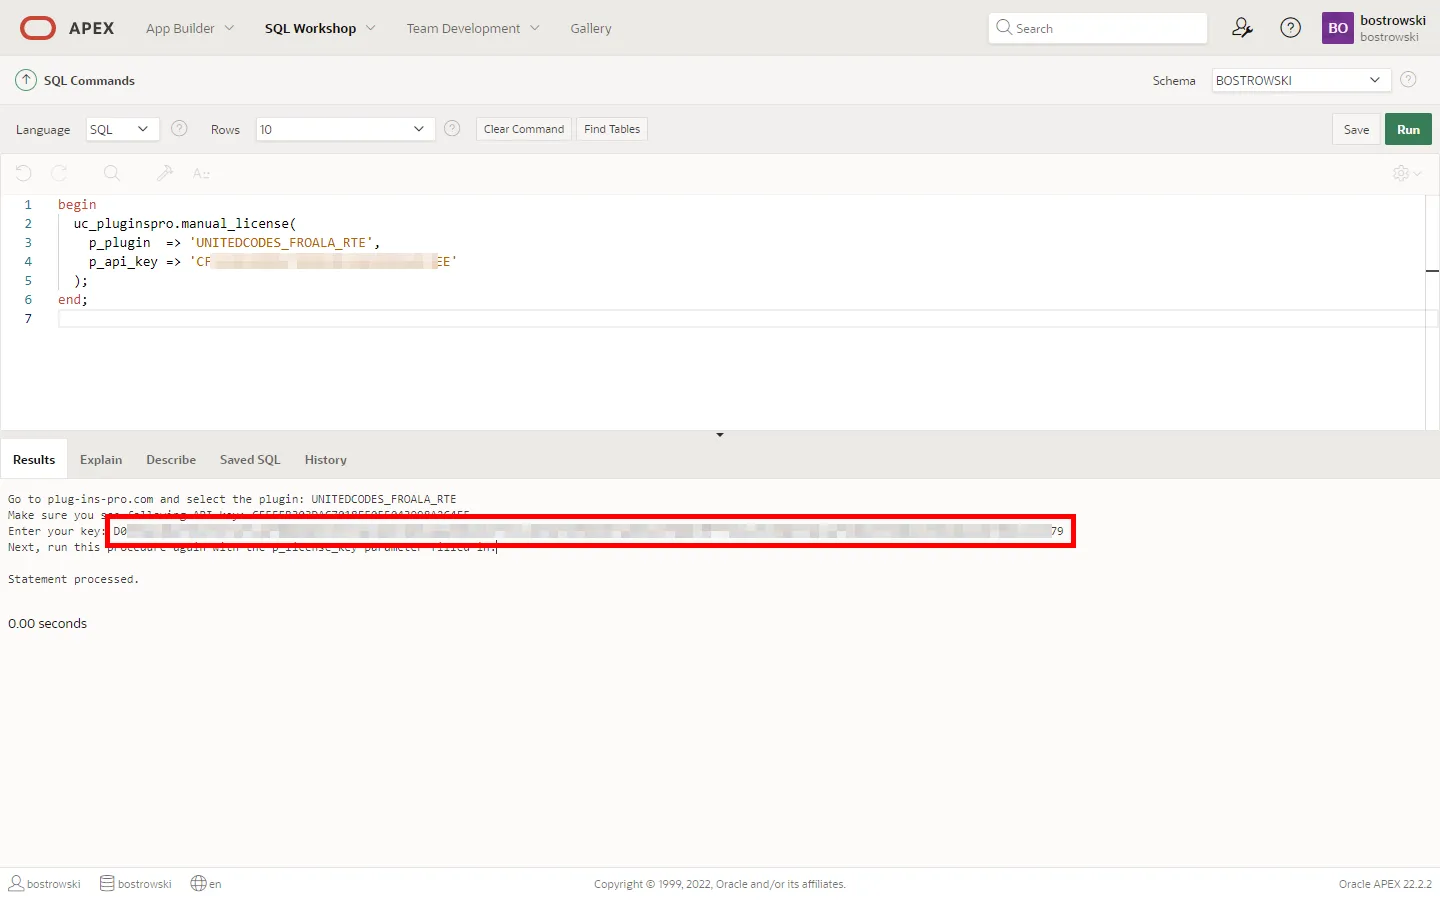
Task: Click the APEX logo home icon
Action: [38, 28]
